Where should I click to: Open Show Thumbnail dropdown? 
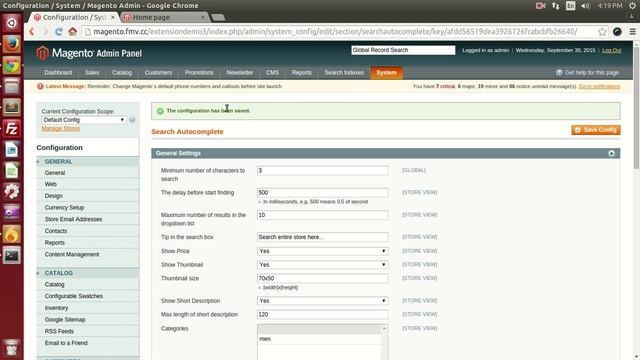322,264
